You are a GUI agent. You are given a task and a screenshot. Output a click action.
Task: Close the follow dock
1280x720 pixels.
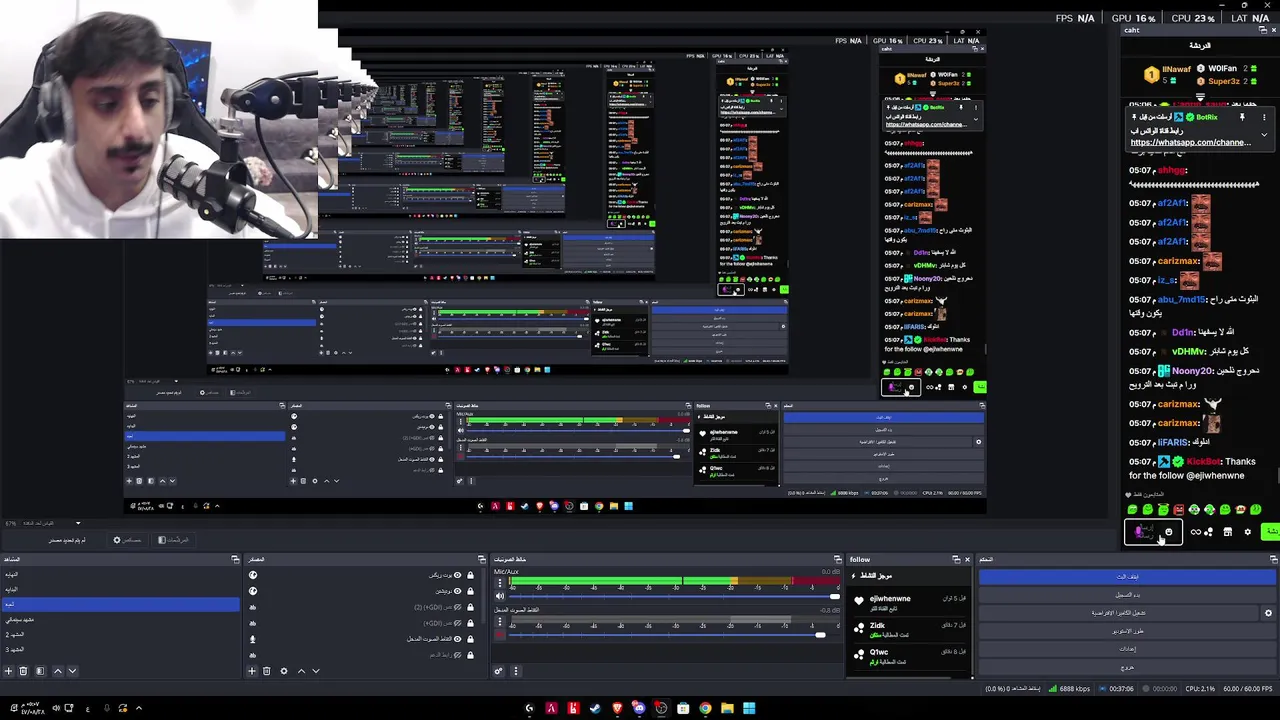click(x=968, y=559)
